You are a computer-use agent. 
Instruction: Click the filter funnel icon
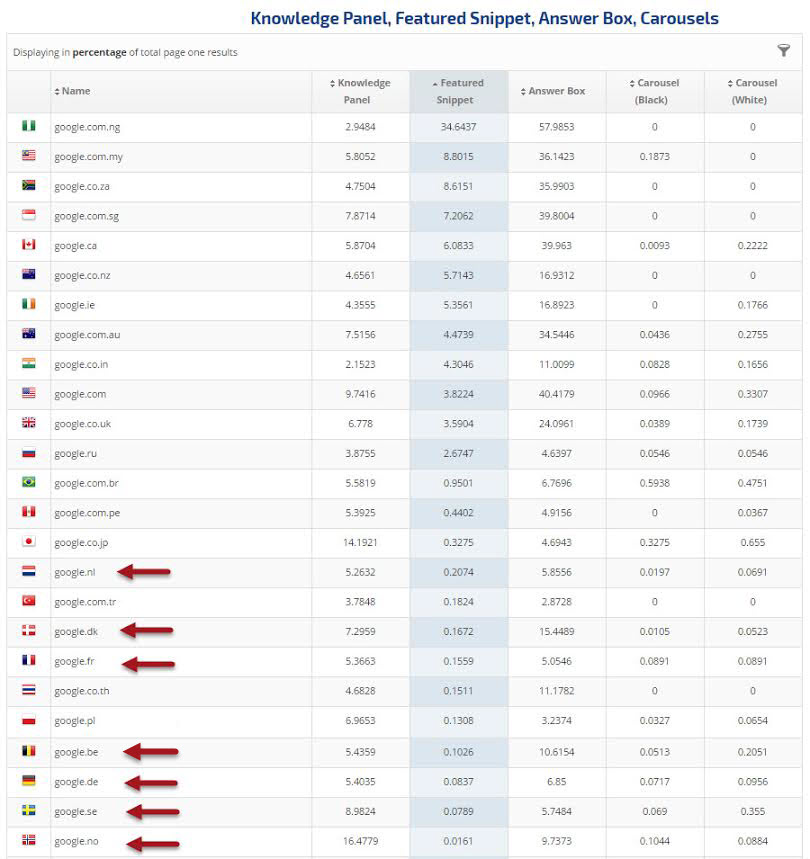tap(784, 51)
